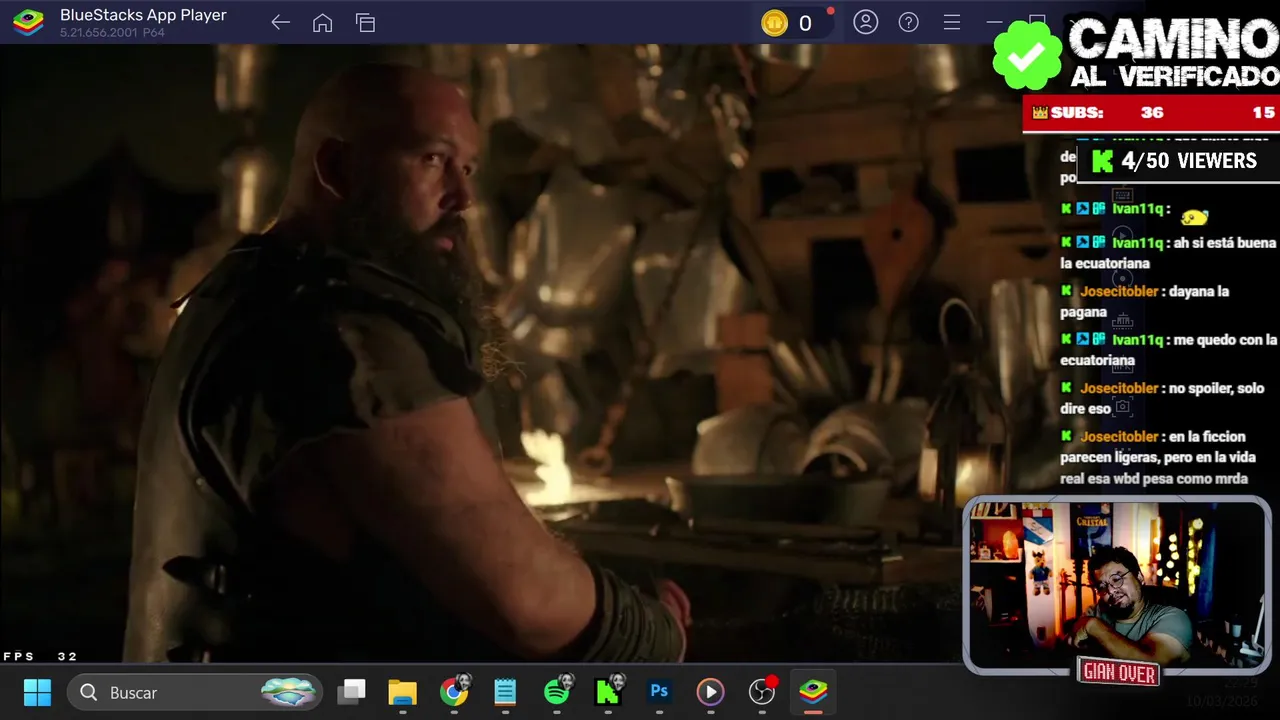Open media player taskbar icon

tap(710, 692)
